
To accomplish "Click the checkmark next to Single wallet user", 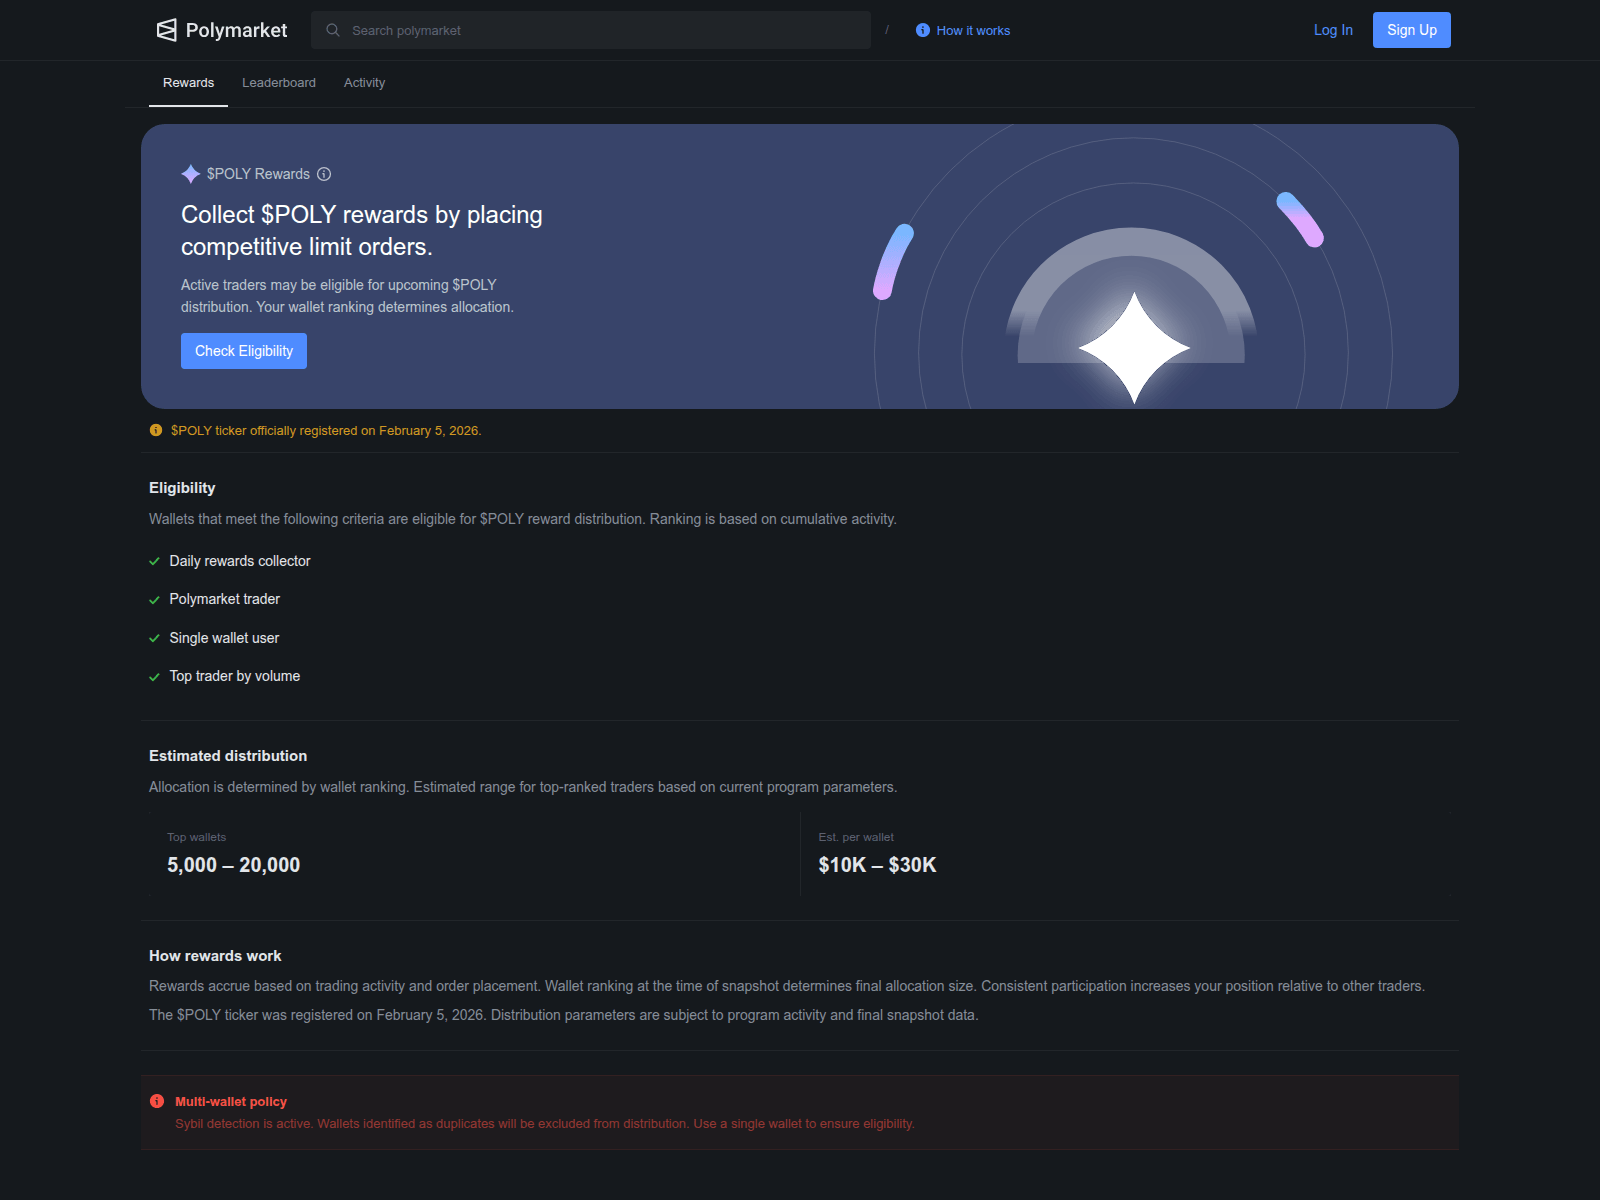I will tap(155, 638).
